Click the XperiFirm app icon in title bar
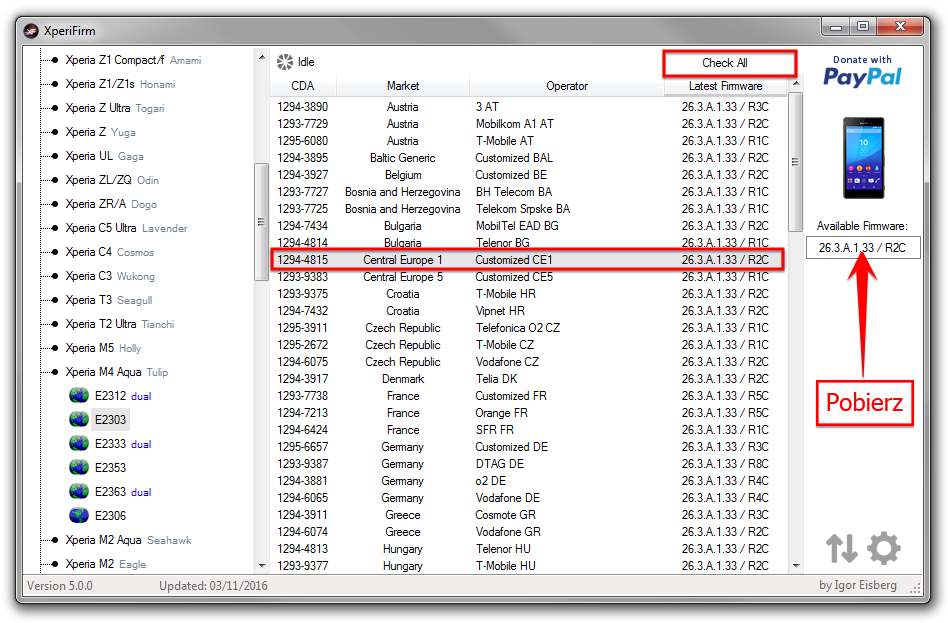This screenshot has height=623, width=948. pos(31,30)
